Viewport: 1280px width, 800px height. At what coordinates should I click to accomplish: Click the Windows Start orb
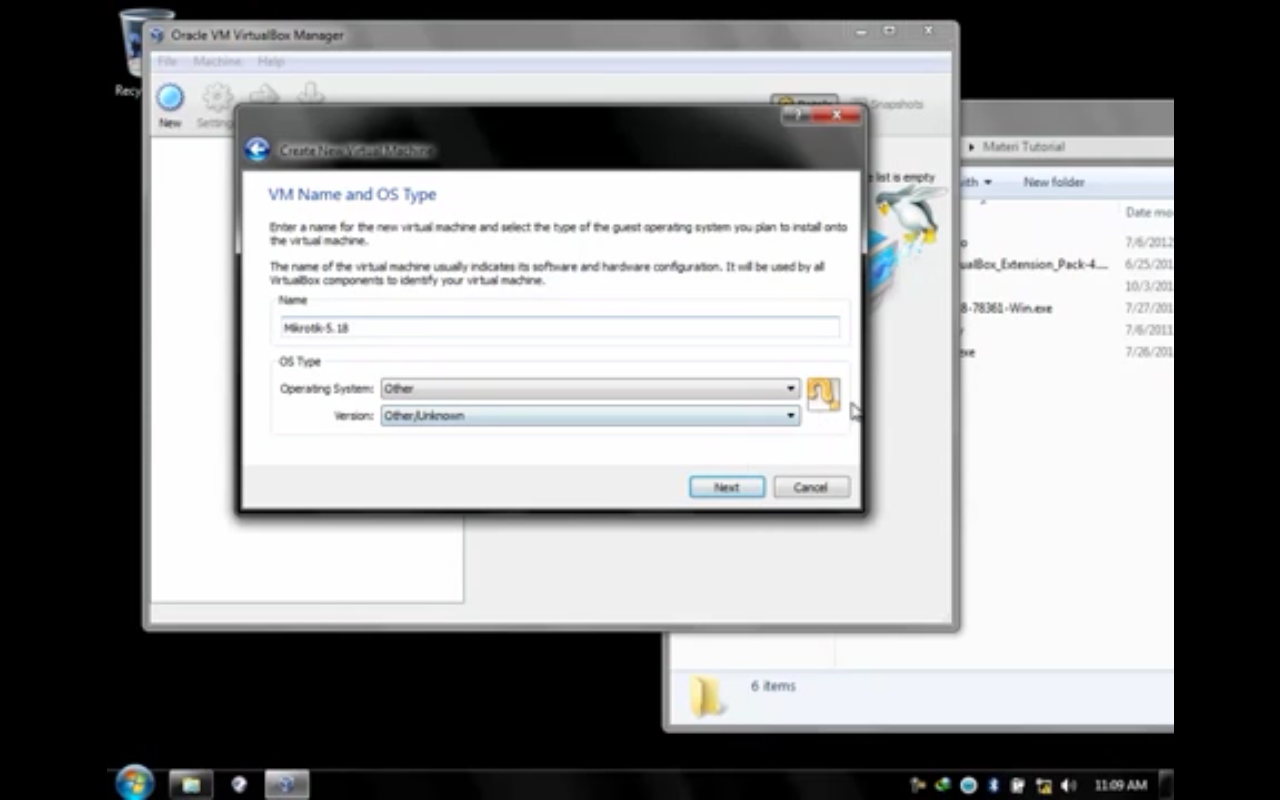[134, 783]
